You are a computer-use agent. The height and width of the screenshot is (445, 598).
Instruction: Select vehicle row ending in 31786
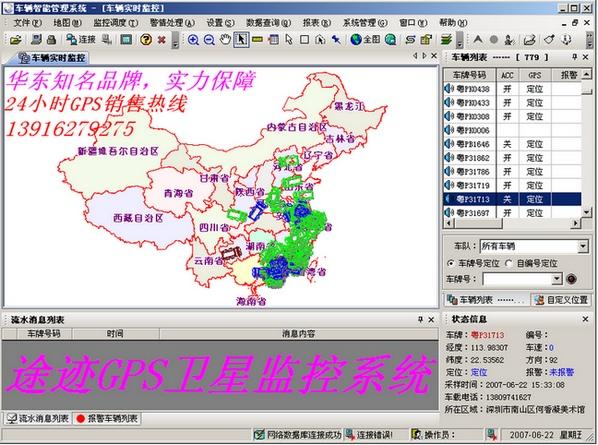tap(512, 172)
